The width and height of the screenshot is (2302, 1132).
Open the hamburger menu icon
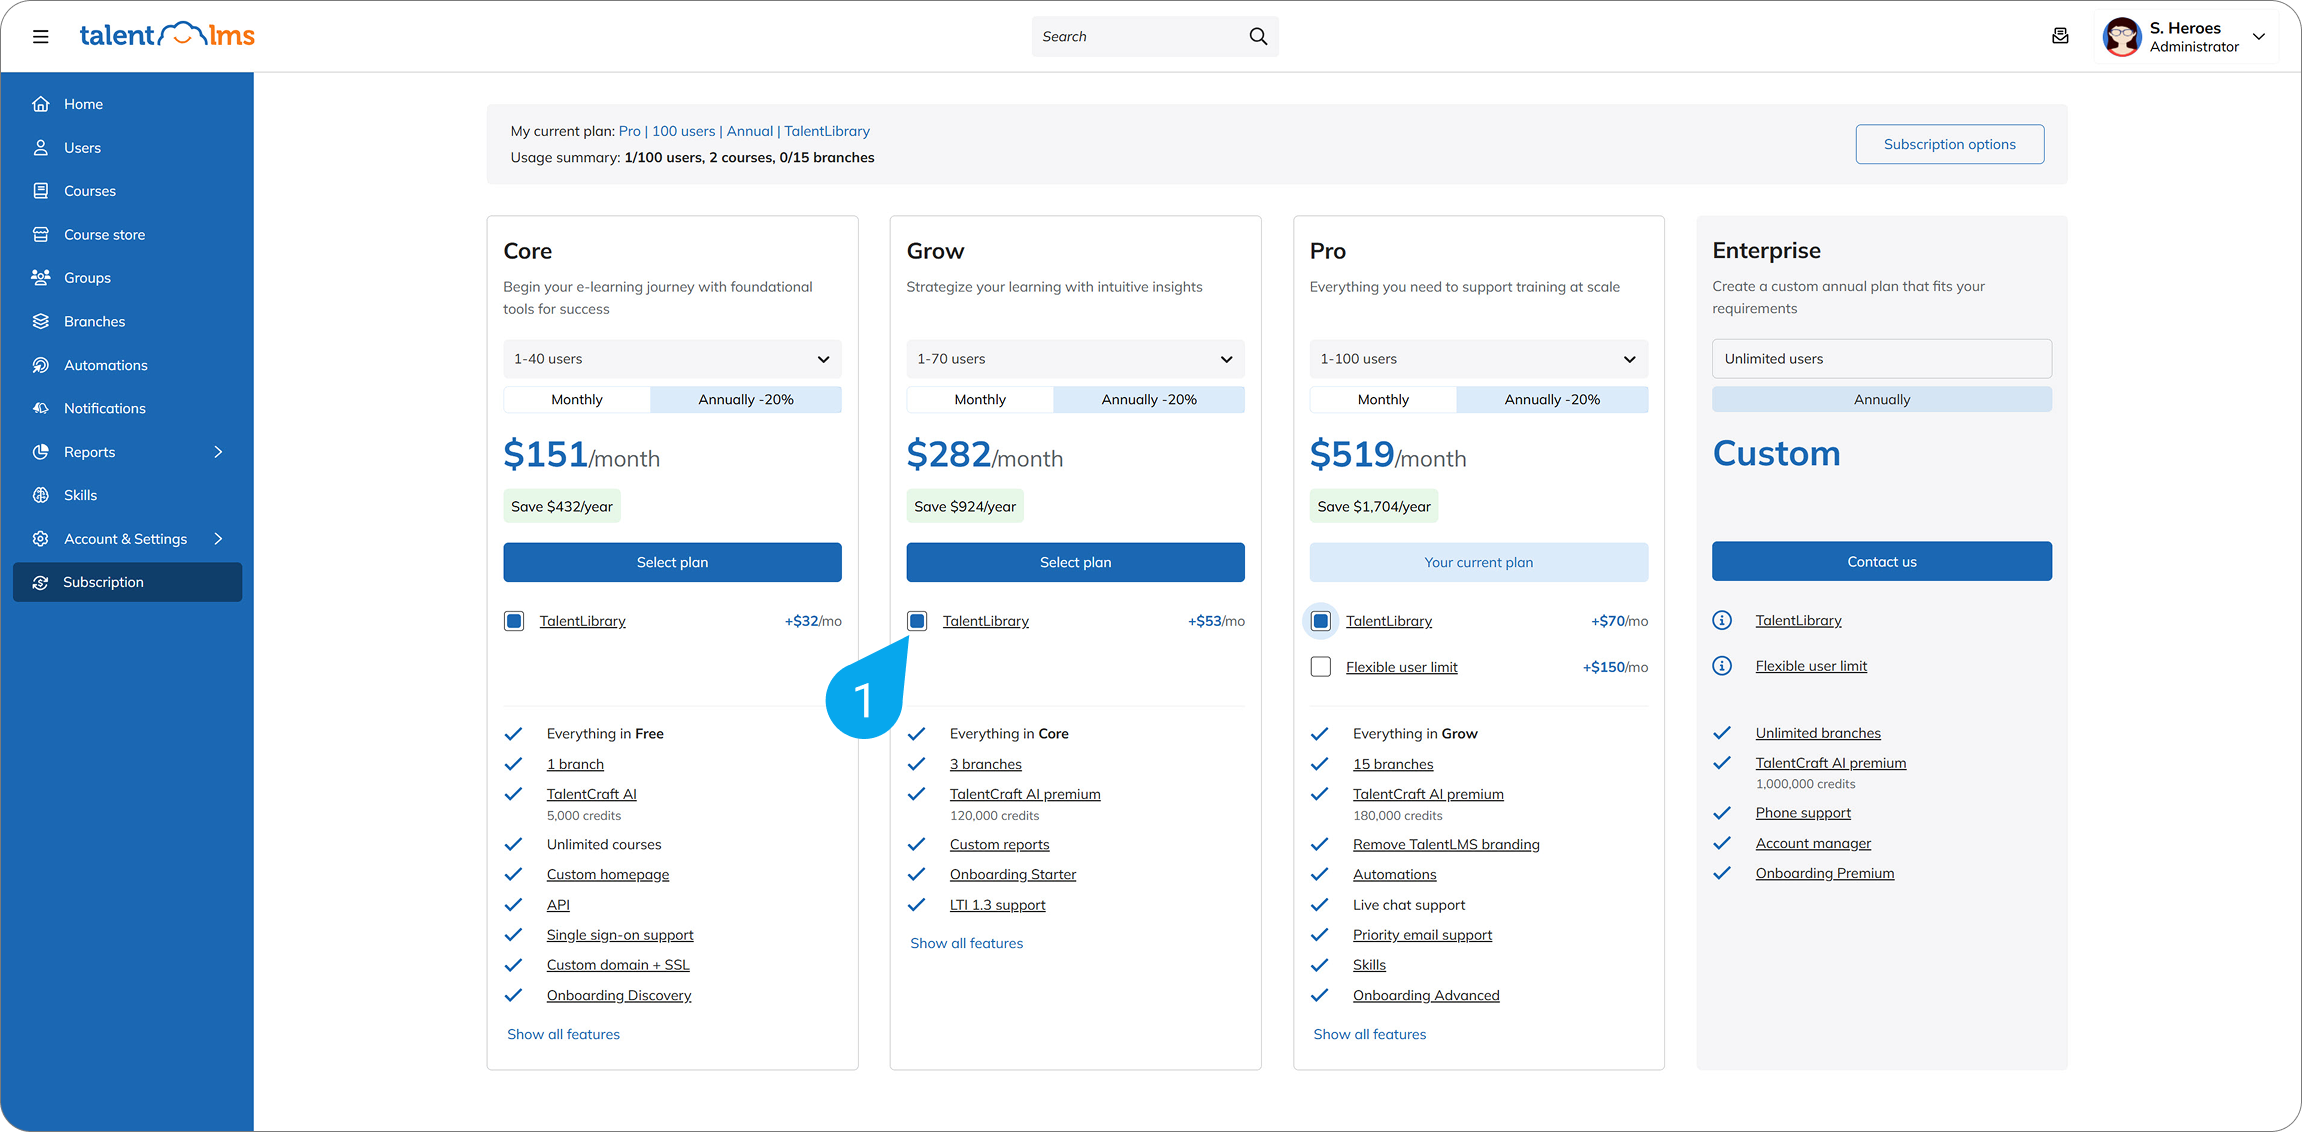(x=40, y=36)
